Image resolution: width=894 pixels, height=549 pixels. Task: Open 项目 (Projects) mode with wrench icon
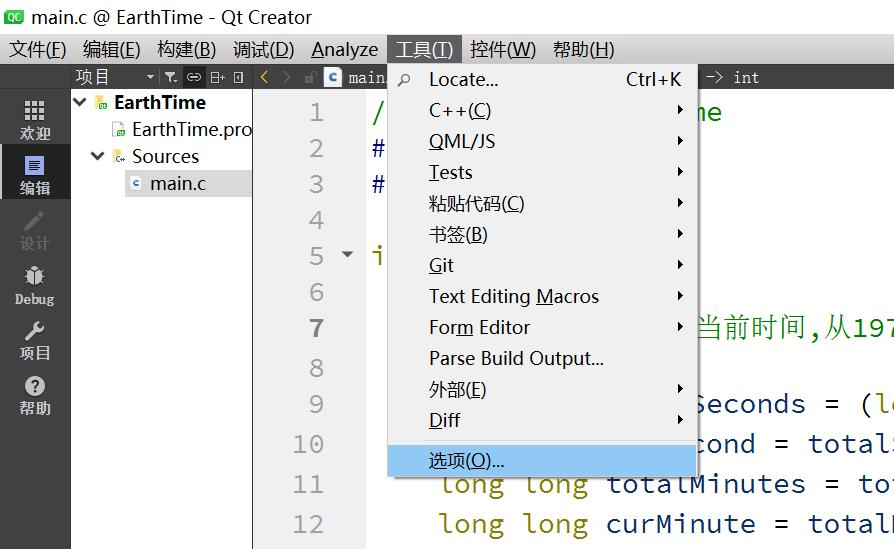pos(34,340)
